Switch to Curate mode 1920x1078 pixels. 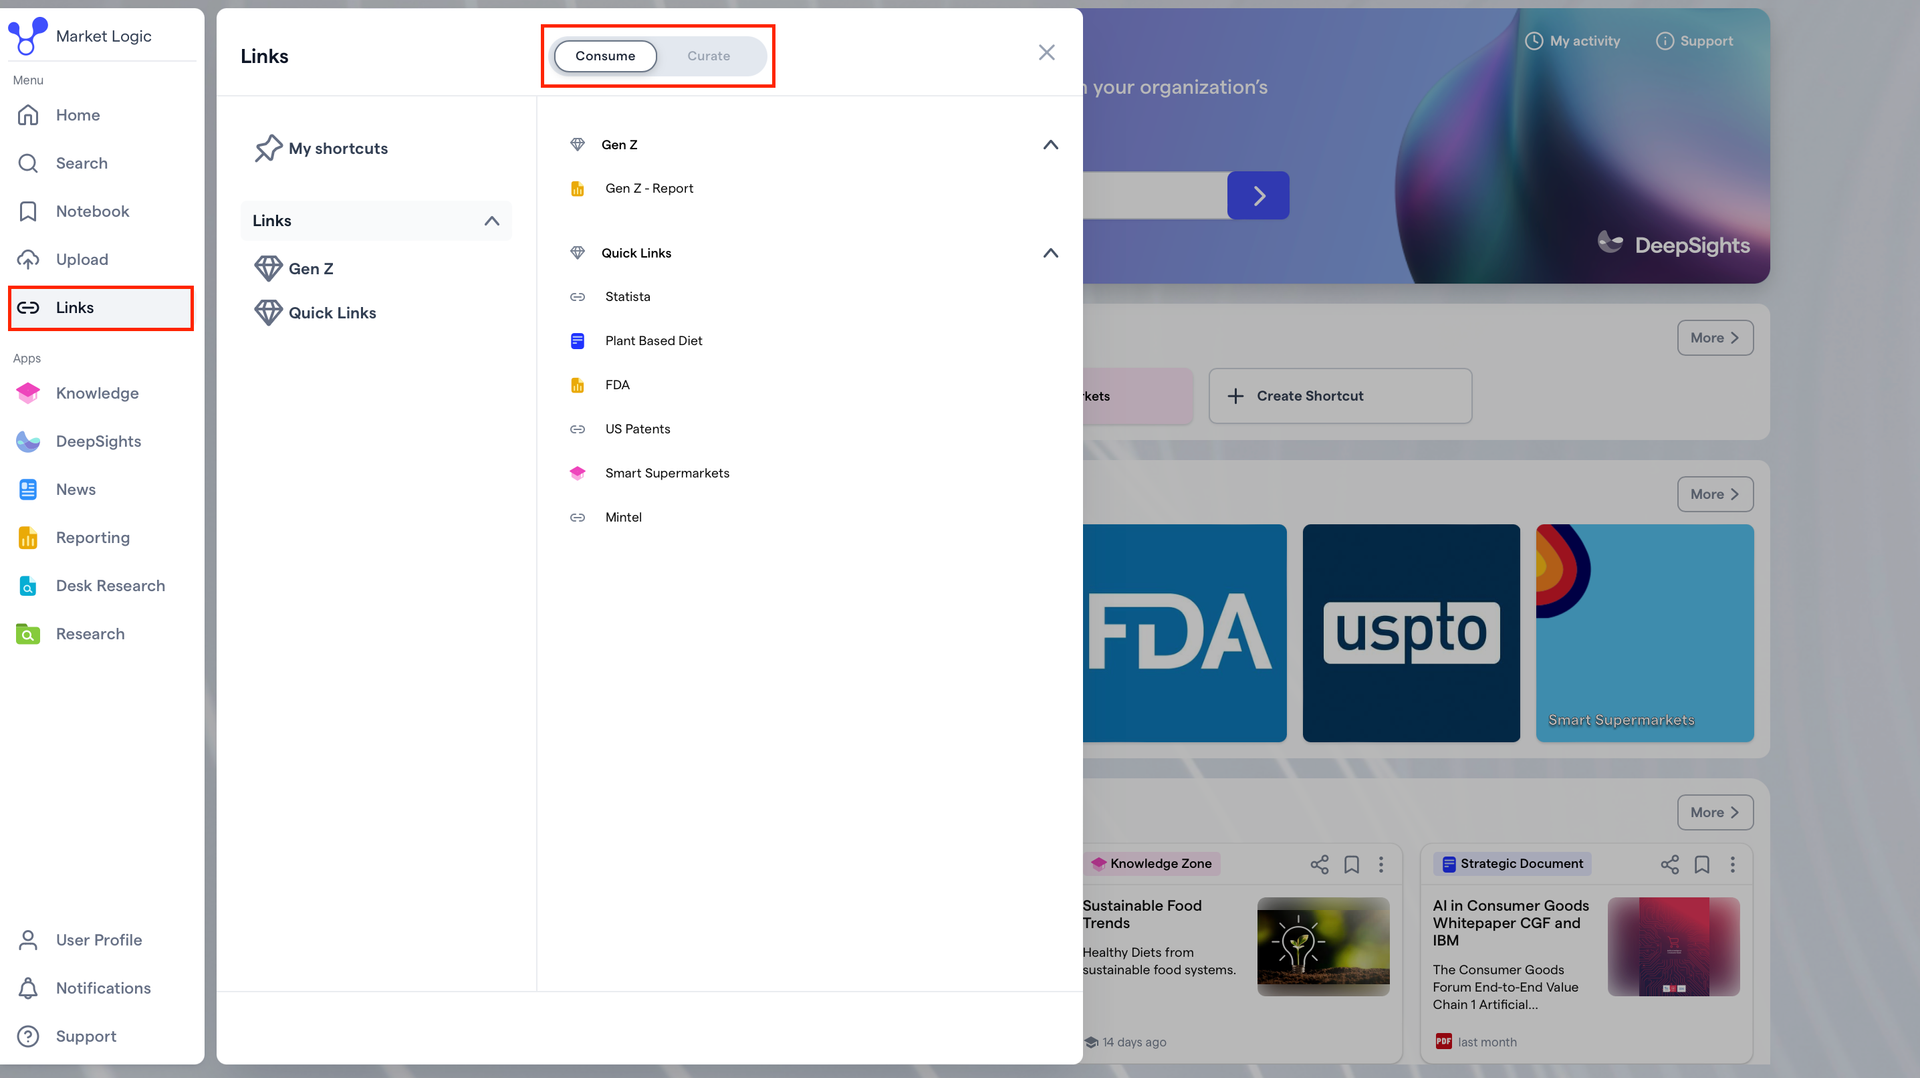[709, 56]
